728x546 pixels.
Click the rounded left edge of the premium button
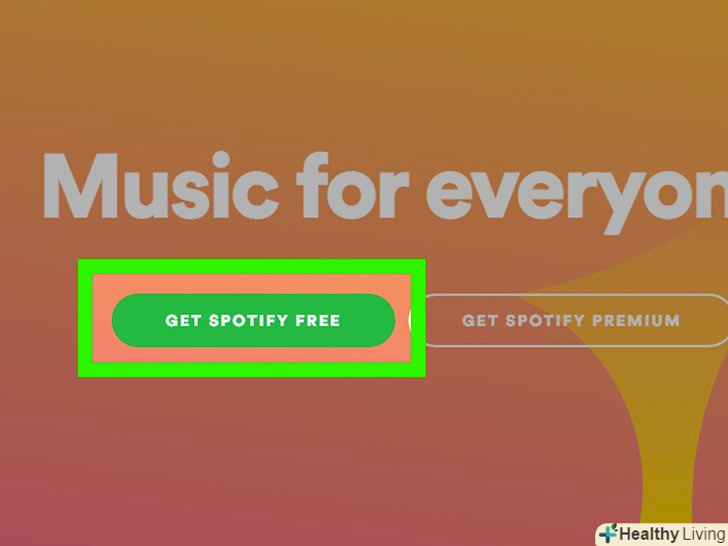[418, 320]
